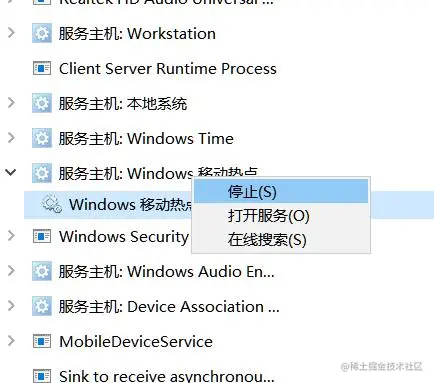Select the Client Server Runtime Process row
Viewport: 434px width, 383px height.
pyautogui.click(x=168, y=68)
